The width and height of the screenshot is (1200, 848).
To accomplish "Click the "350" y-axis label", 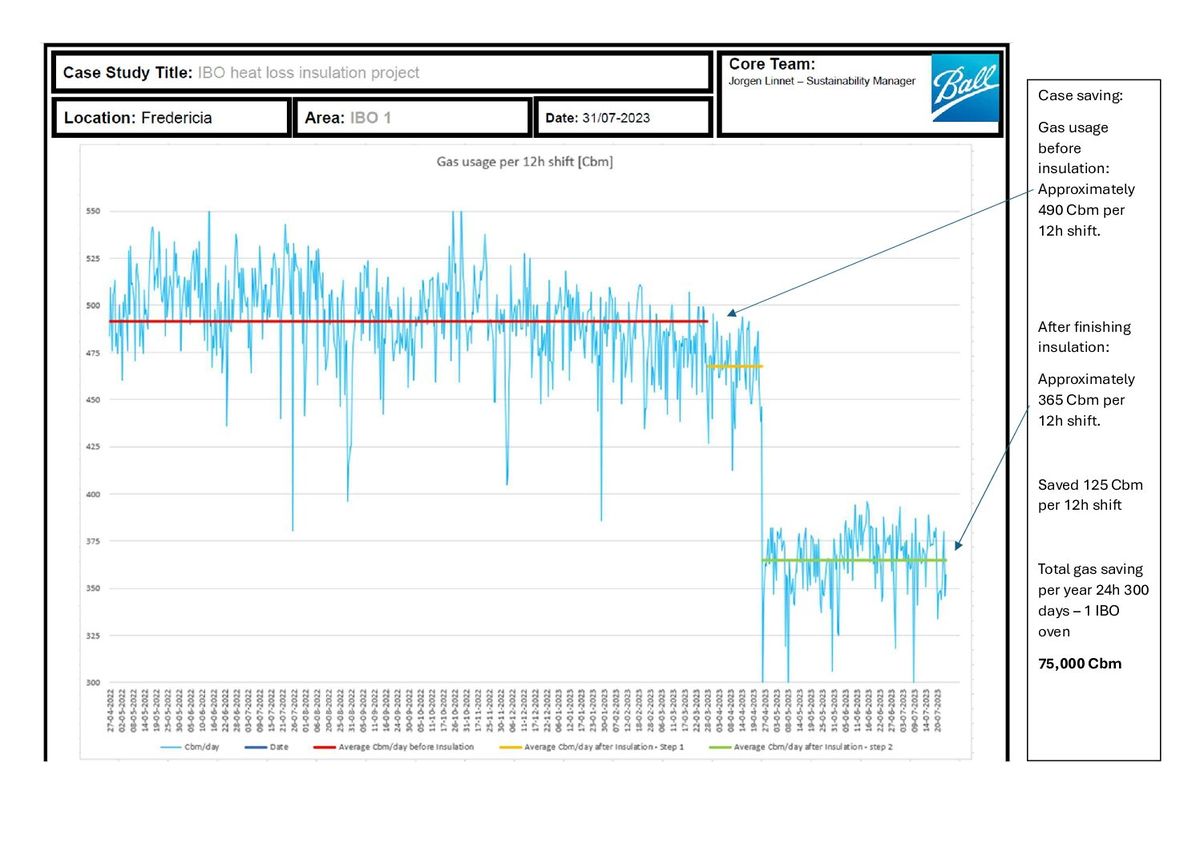I will (91, 588).
